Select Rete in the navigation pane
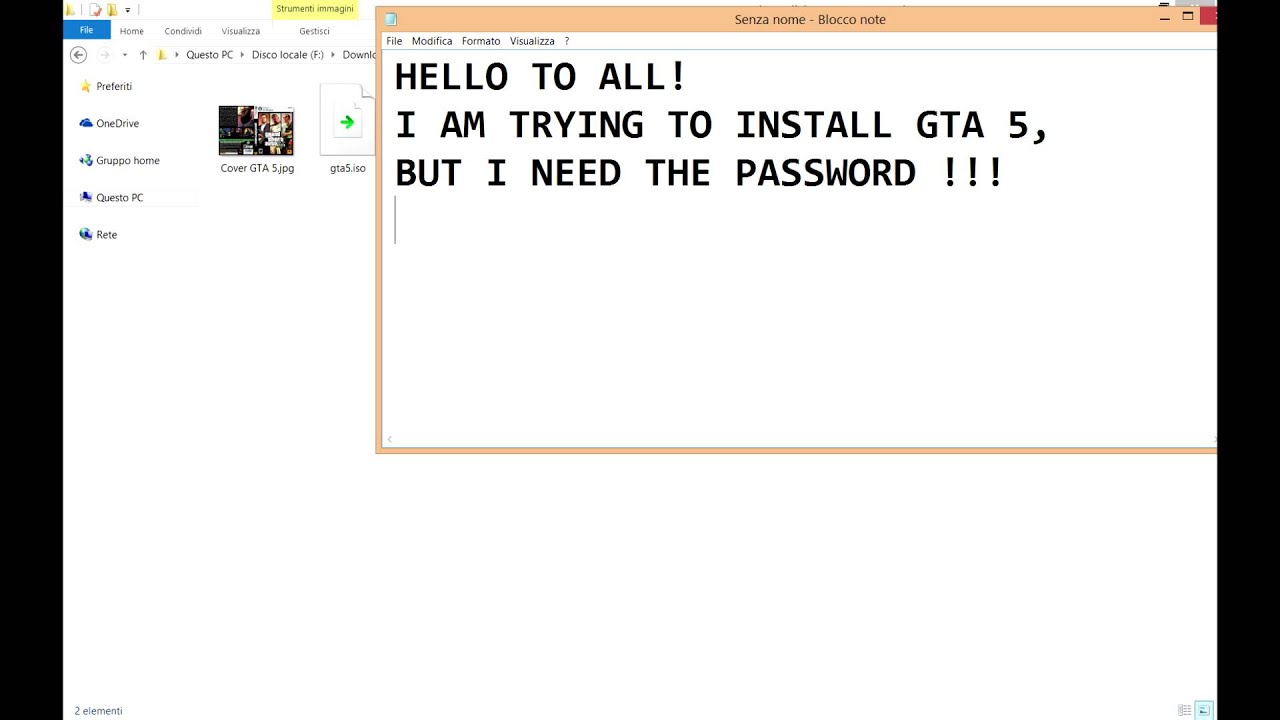1280x720 pixels. pyautogui.click(x=106, y=234)
